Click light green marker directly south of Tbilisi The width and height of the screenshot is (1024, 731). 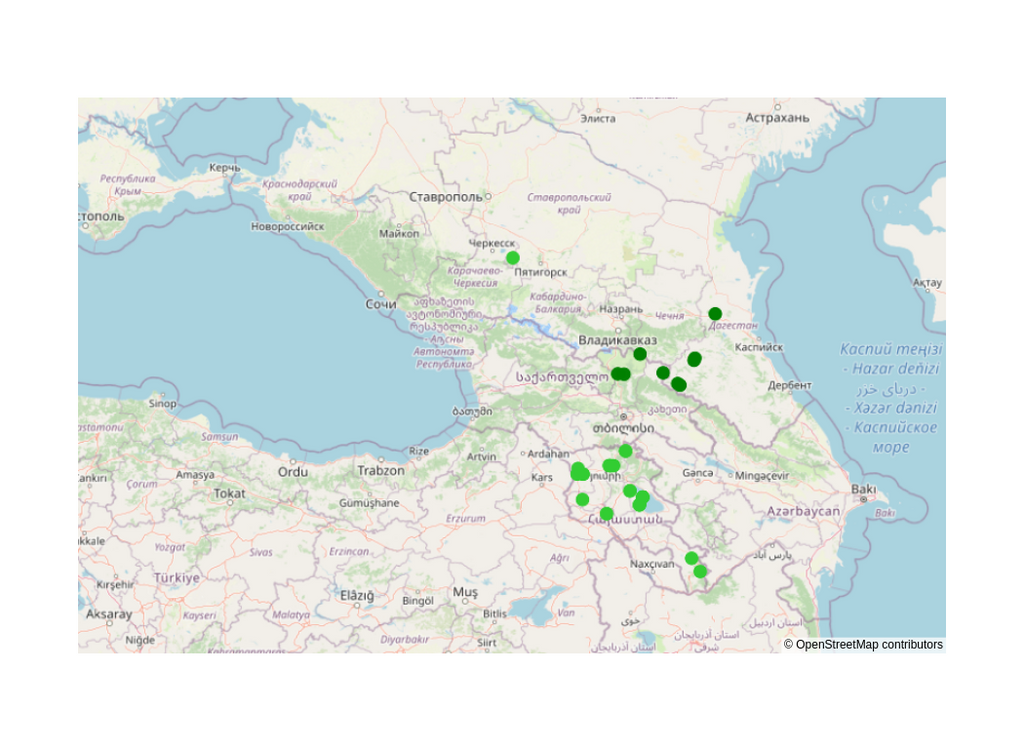tap(625, 451)
